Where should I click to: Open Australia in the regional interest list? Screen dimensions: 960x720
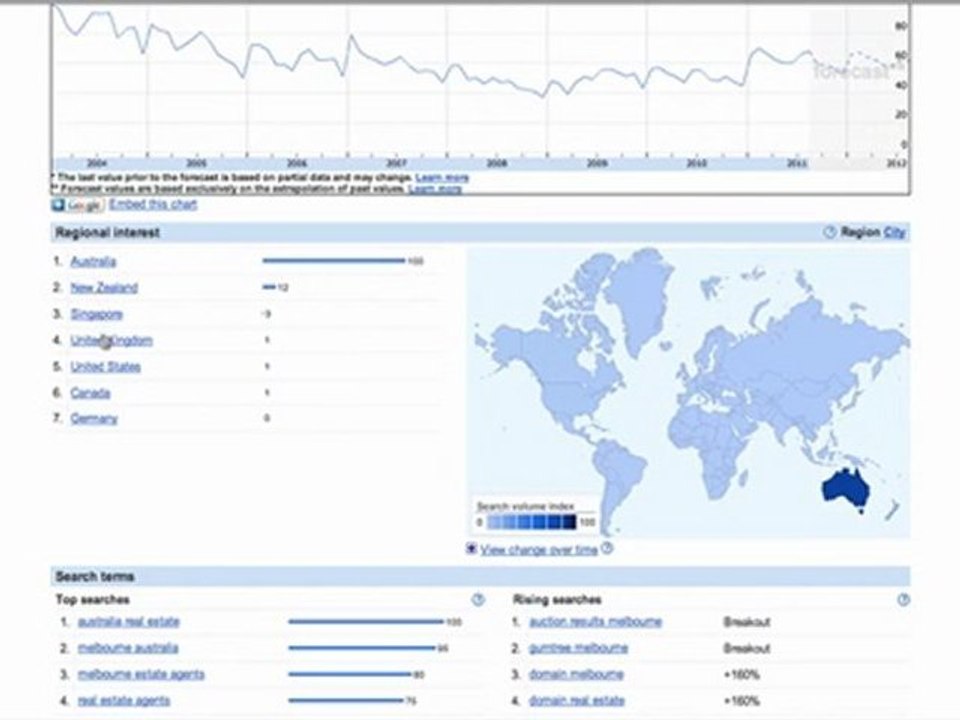coord(93,261)
